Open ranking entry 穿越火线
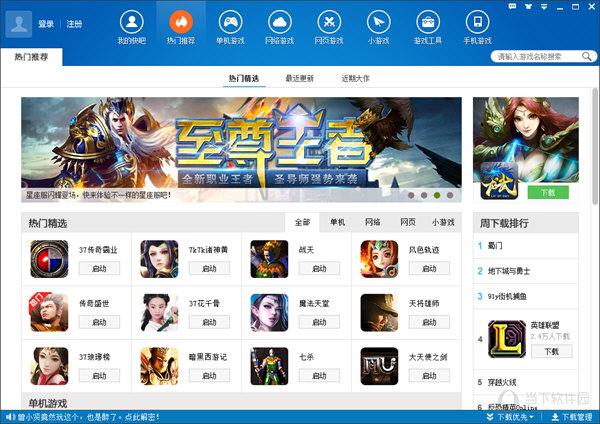 pos(502,382)
